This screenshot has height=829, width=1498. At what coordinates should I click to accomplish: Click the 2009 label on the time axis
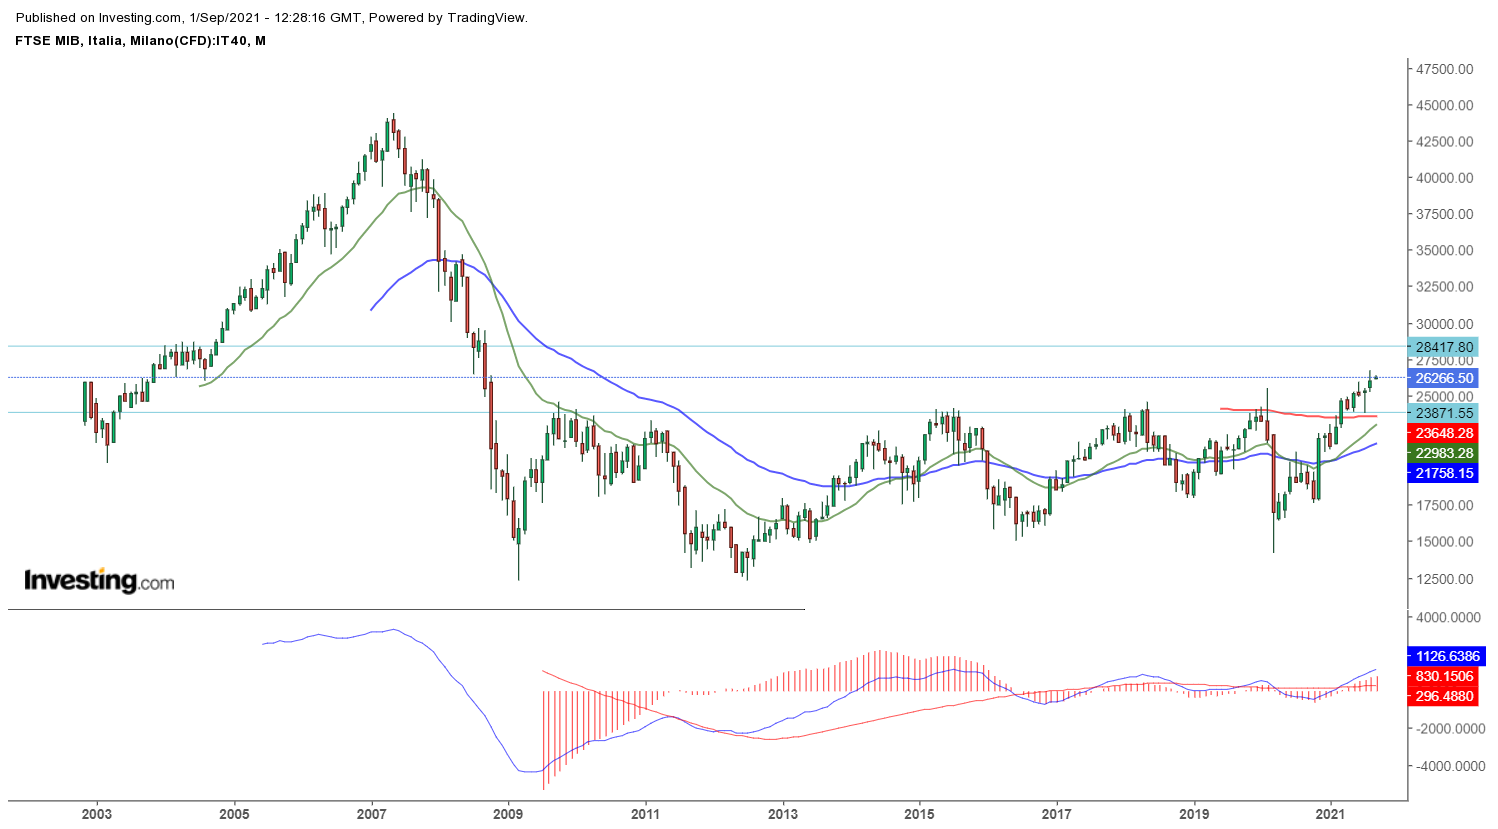(x=509, y=813)
